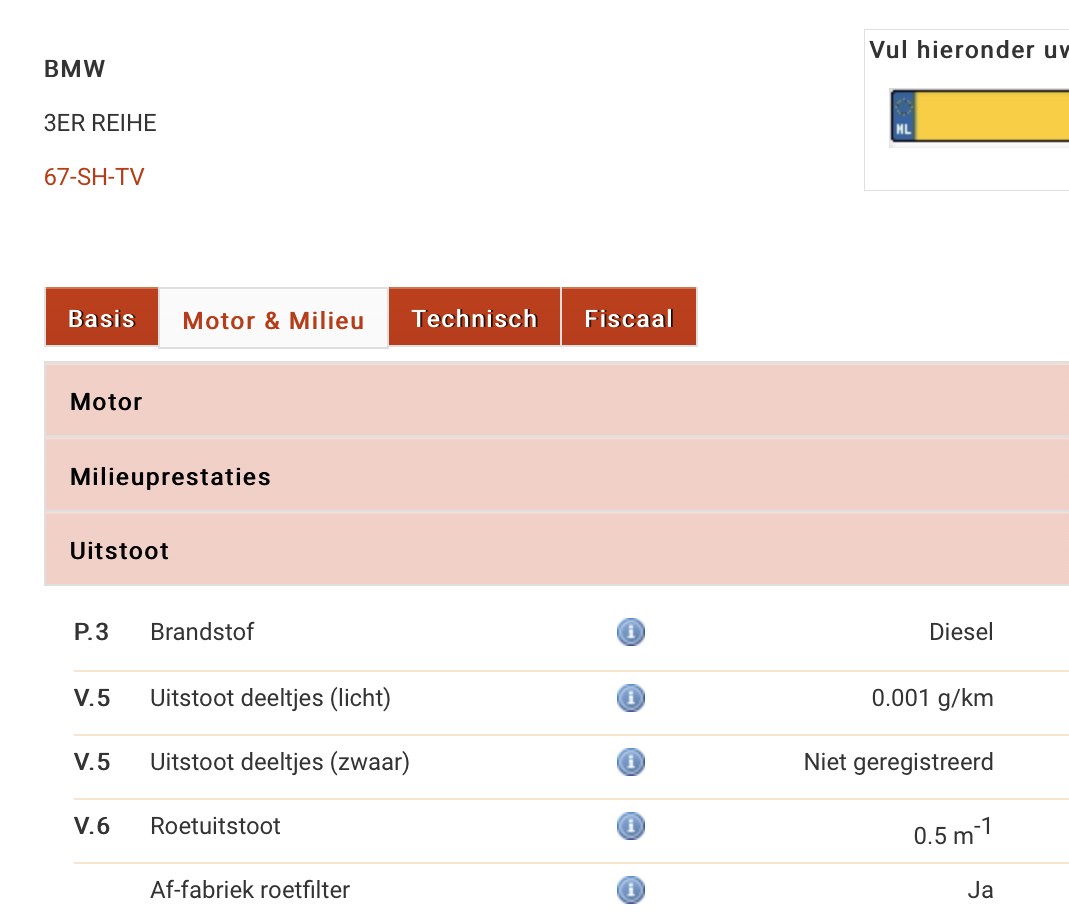This screenshot has width=1069, height=918.
Task: Click the Af-fabriek roetfilter label
Action: (x=250, y=890)
